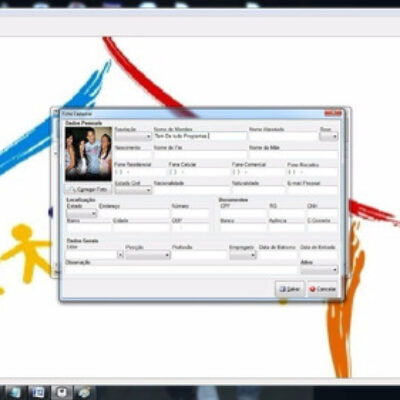Click the Cancelar button
400x400 pixels.
pos(323,289)
